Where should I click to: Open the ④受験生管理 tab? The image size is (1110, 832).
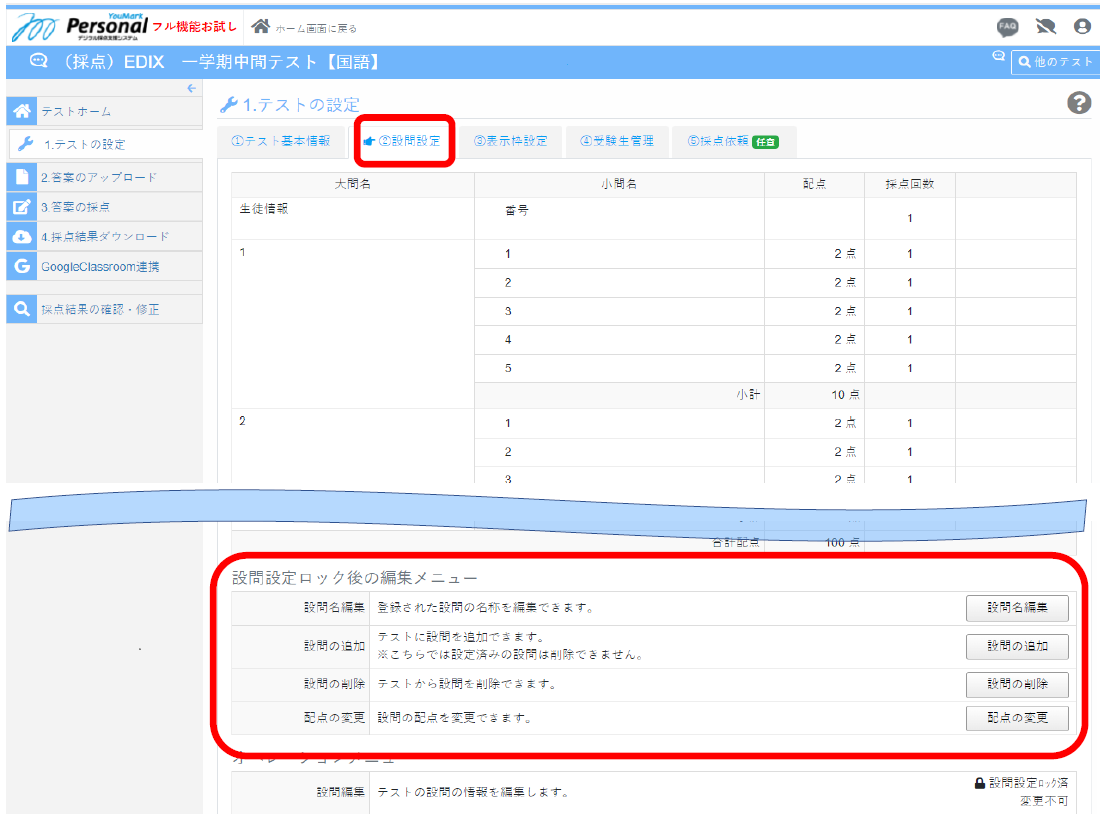point(618,141)
